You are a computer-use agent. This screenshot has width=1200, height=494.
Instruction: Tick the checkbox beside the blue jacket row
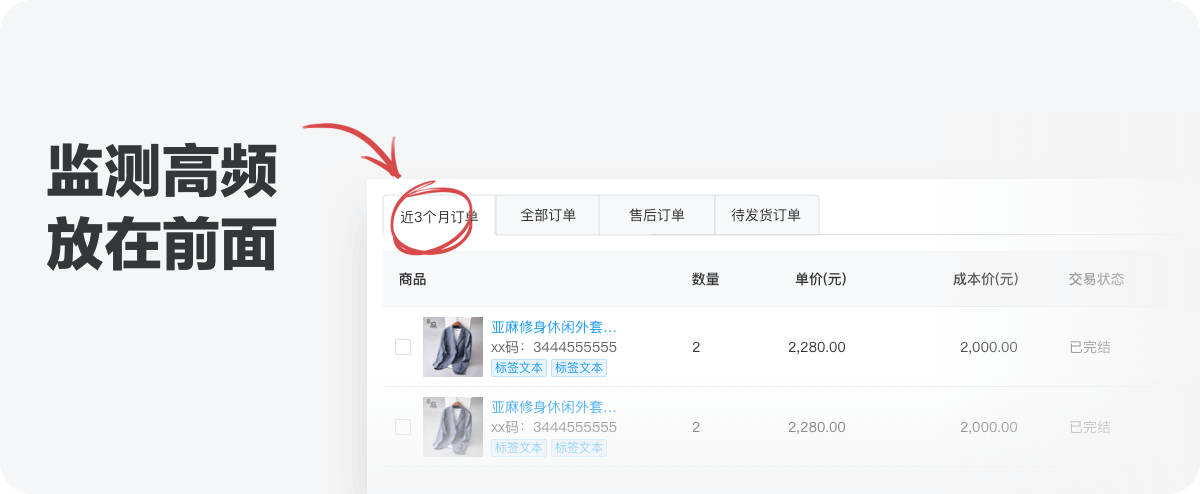pyautogui.click(x=403, y=347)
